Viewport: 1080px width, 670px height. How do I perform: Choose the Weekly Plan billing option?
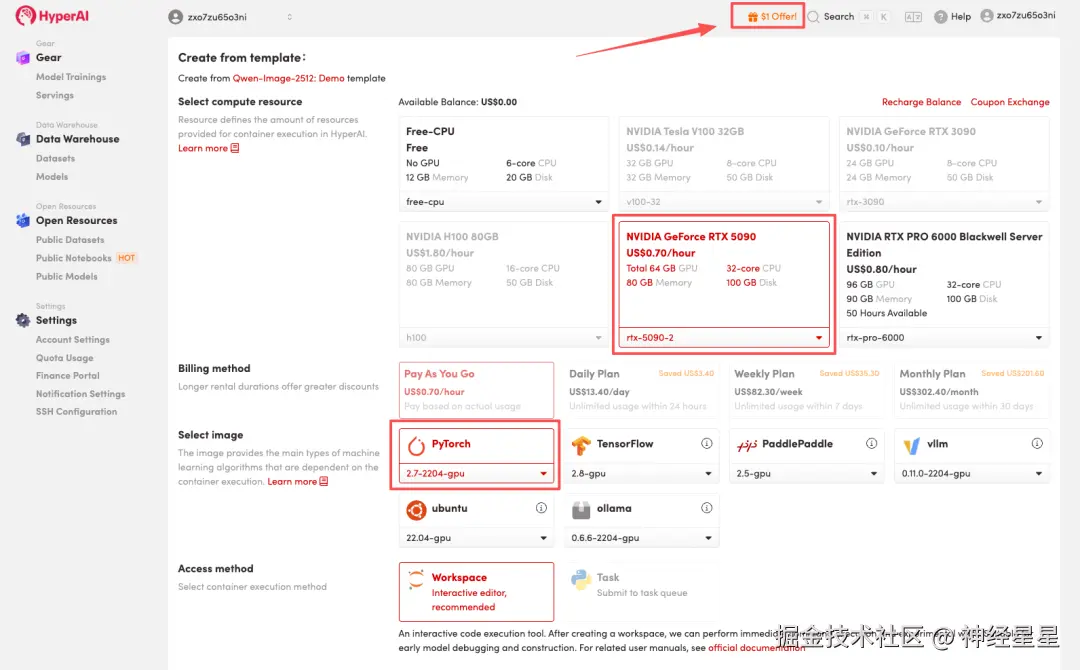point(807,390)
